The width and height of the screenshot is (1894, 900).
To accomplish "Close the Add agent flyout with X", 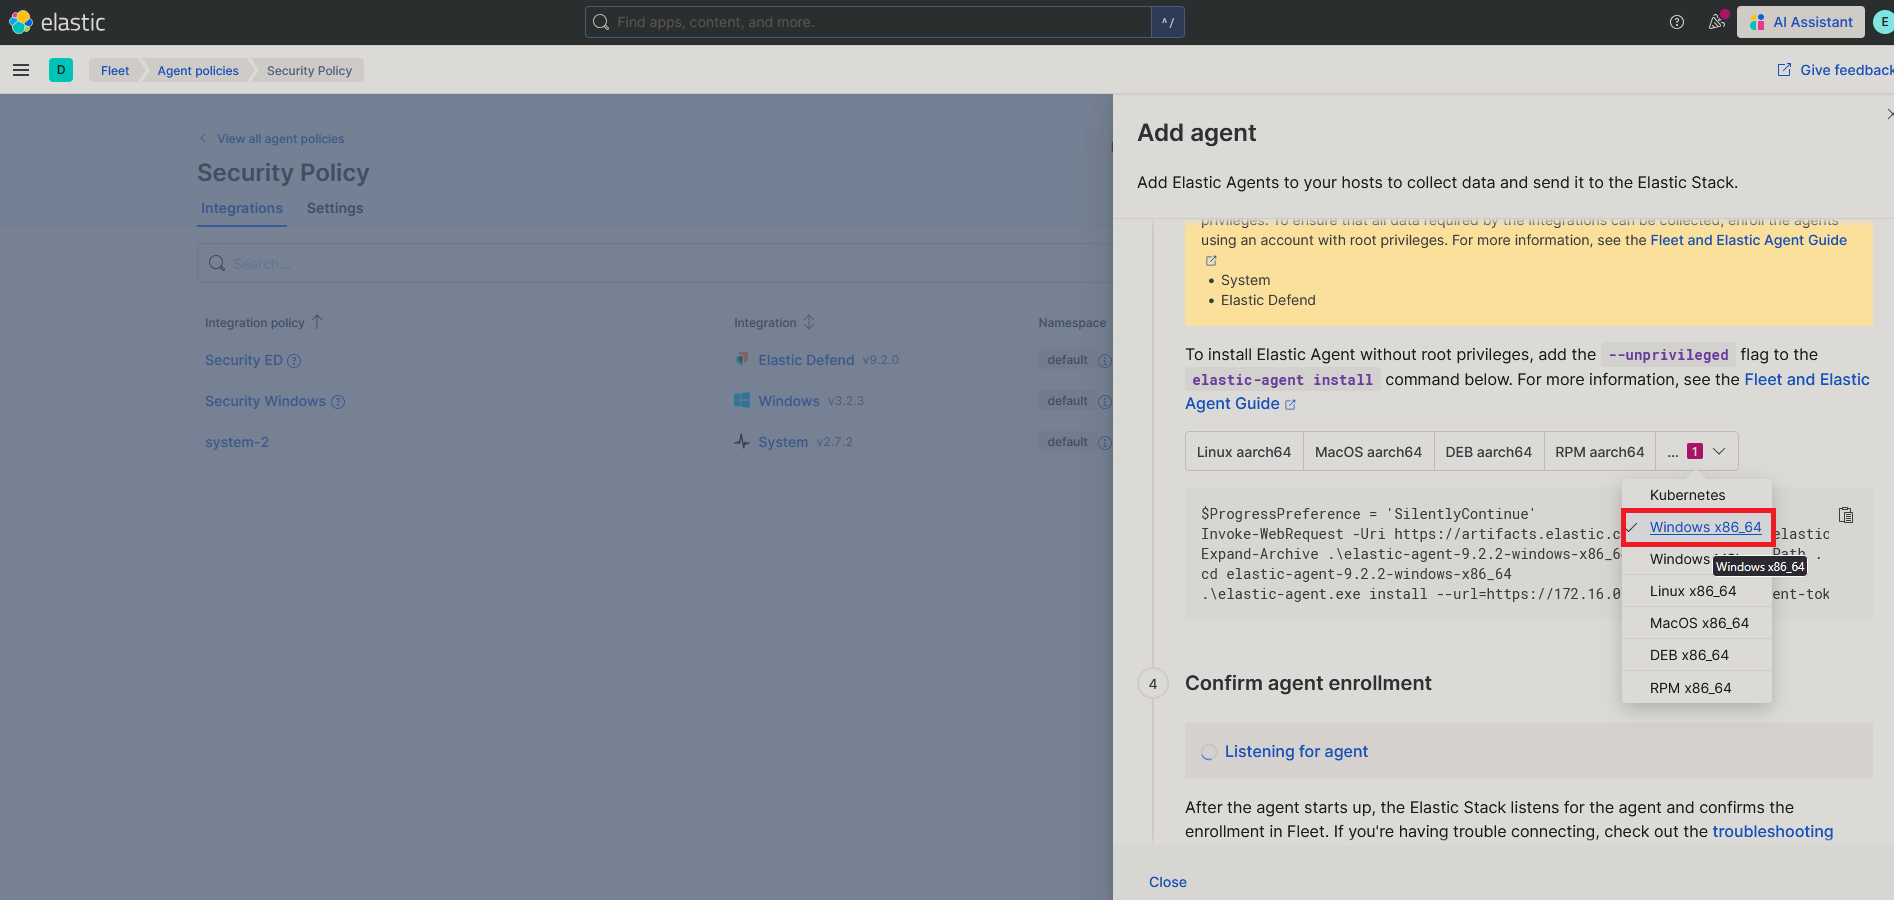I will click(x=1889, y=114).
